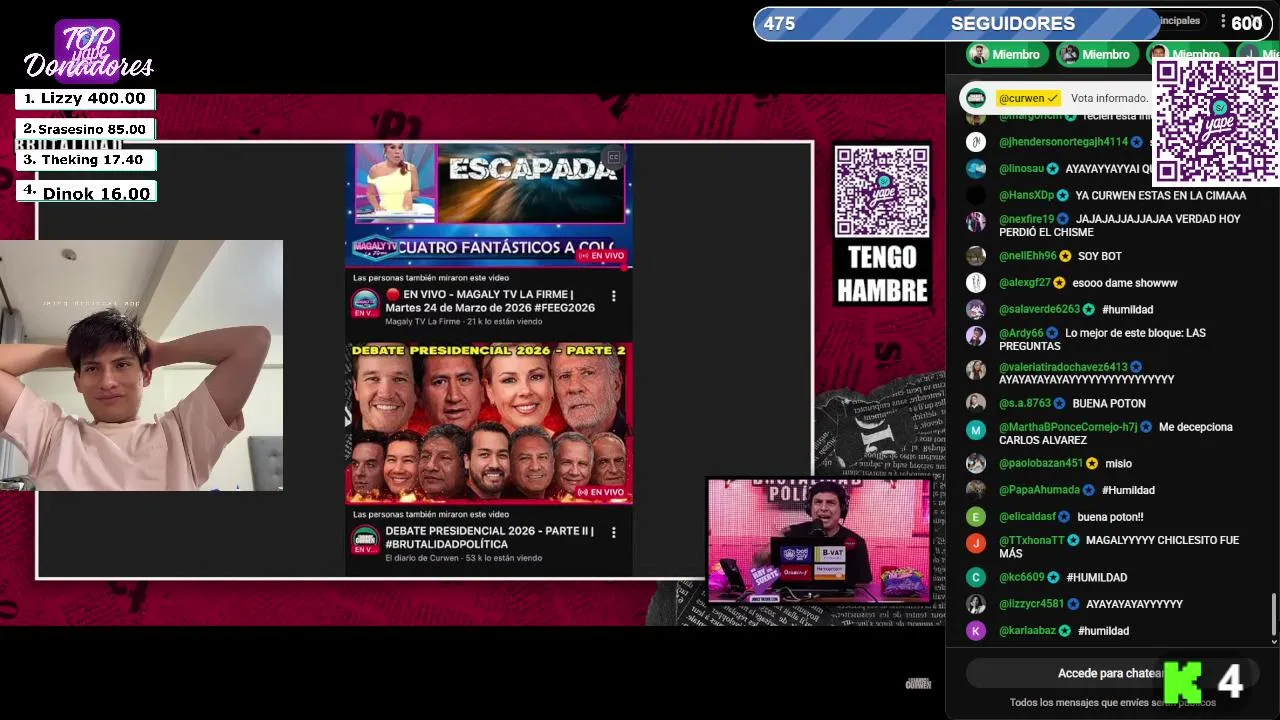Open the chat view dropdown ending in 'incipales'
The width and height of the screenshot is (1280, 720).
coord(1179,21)
